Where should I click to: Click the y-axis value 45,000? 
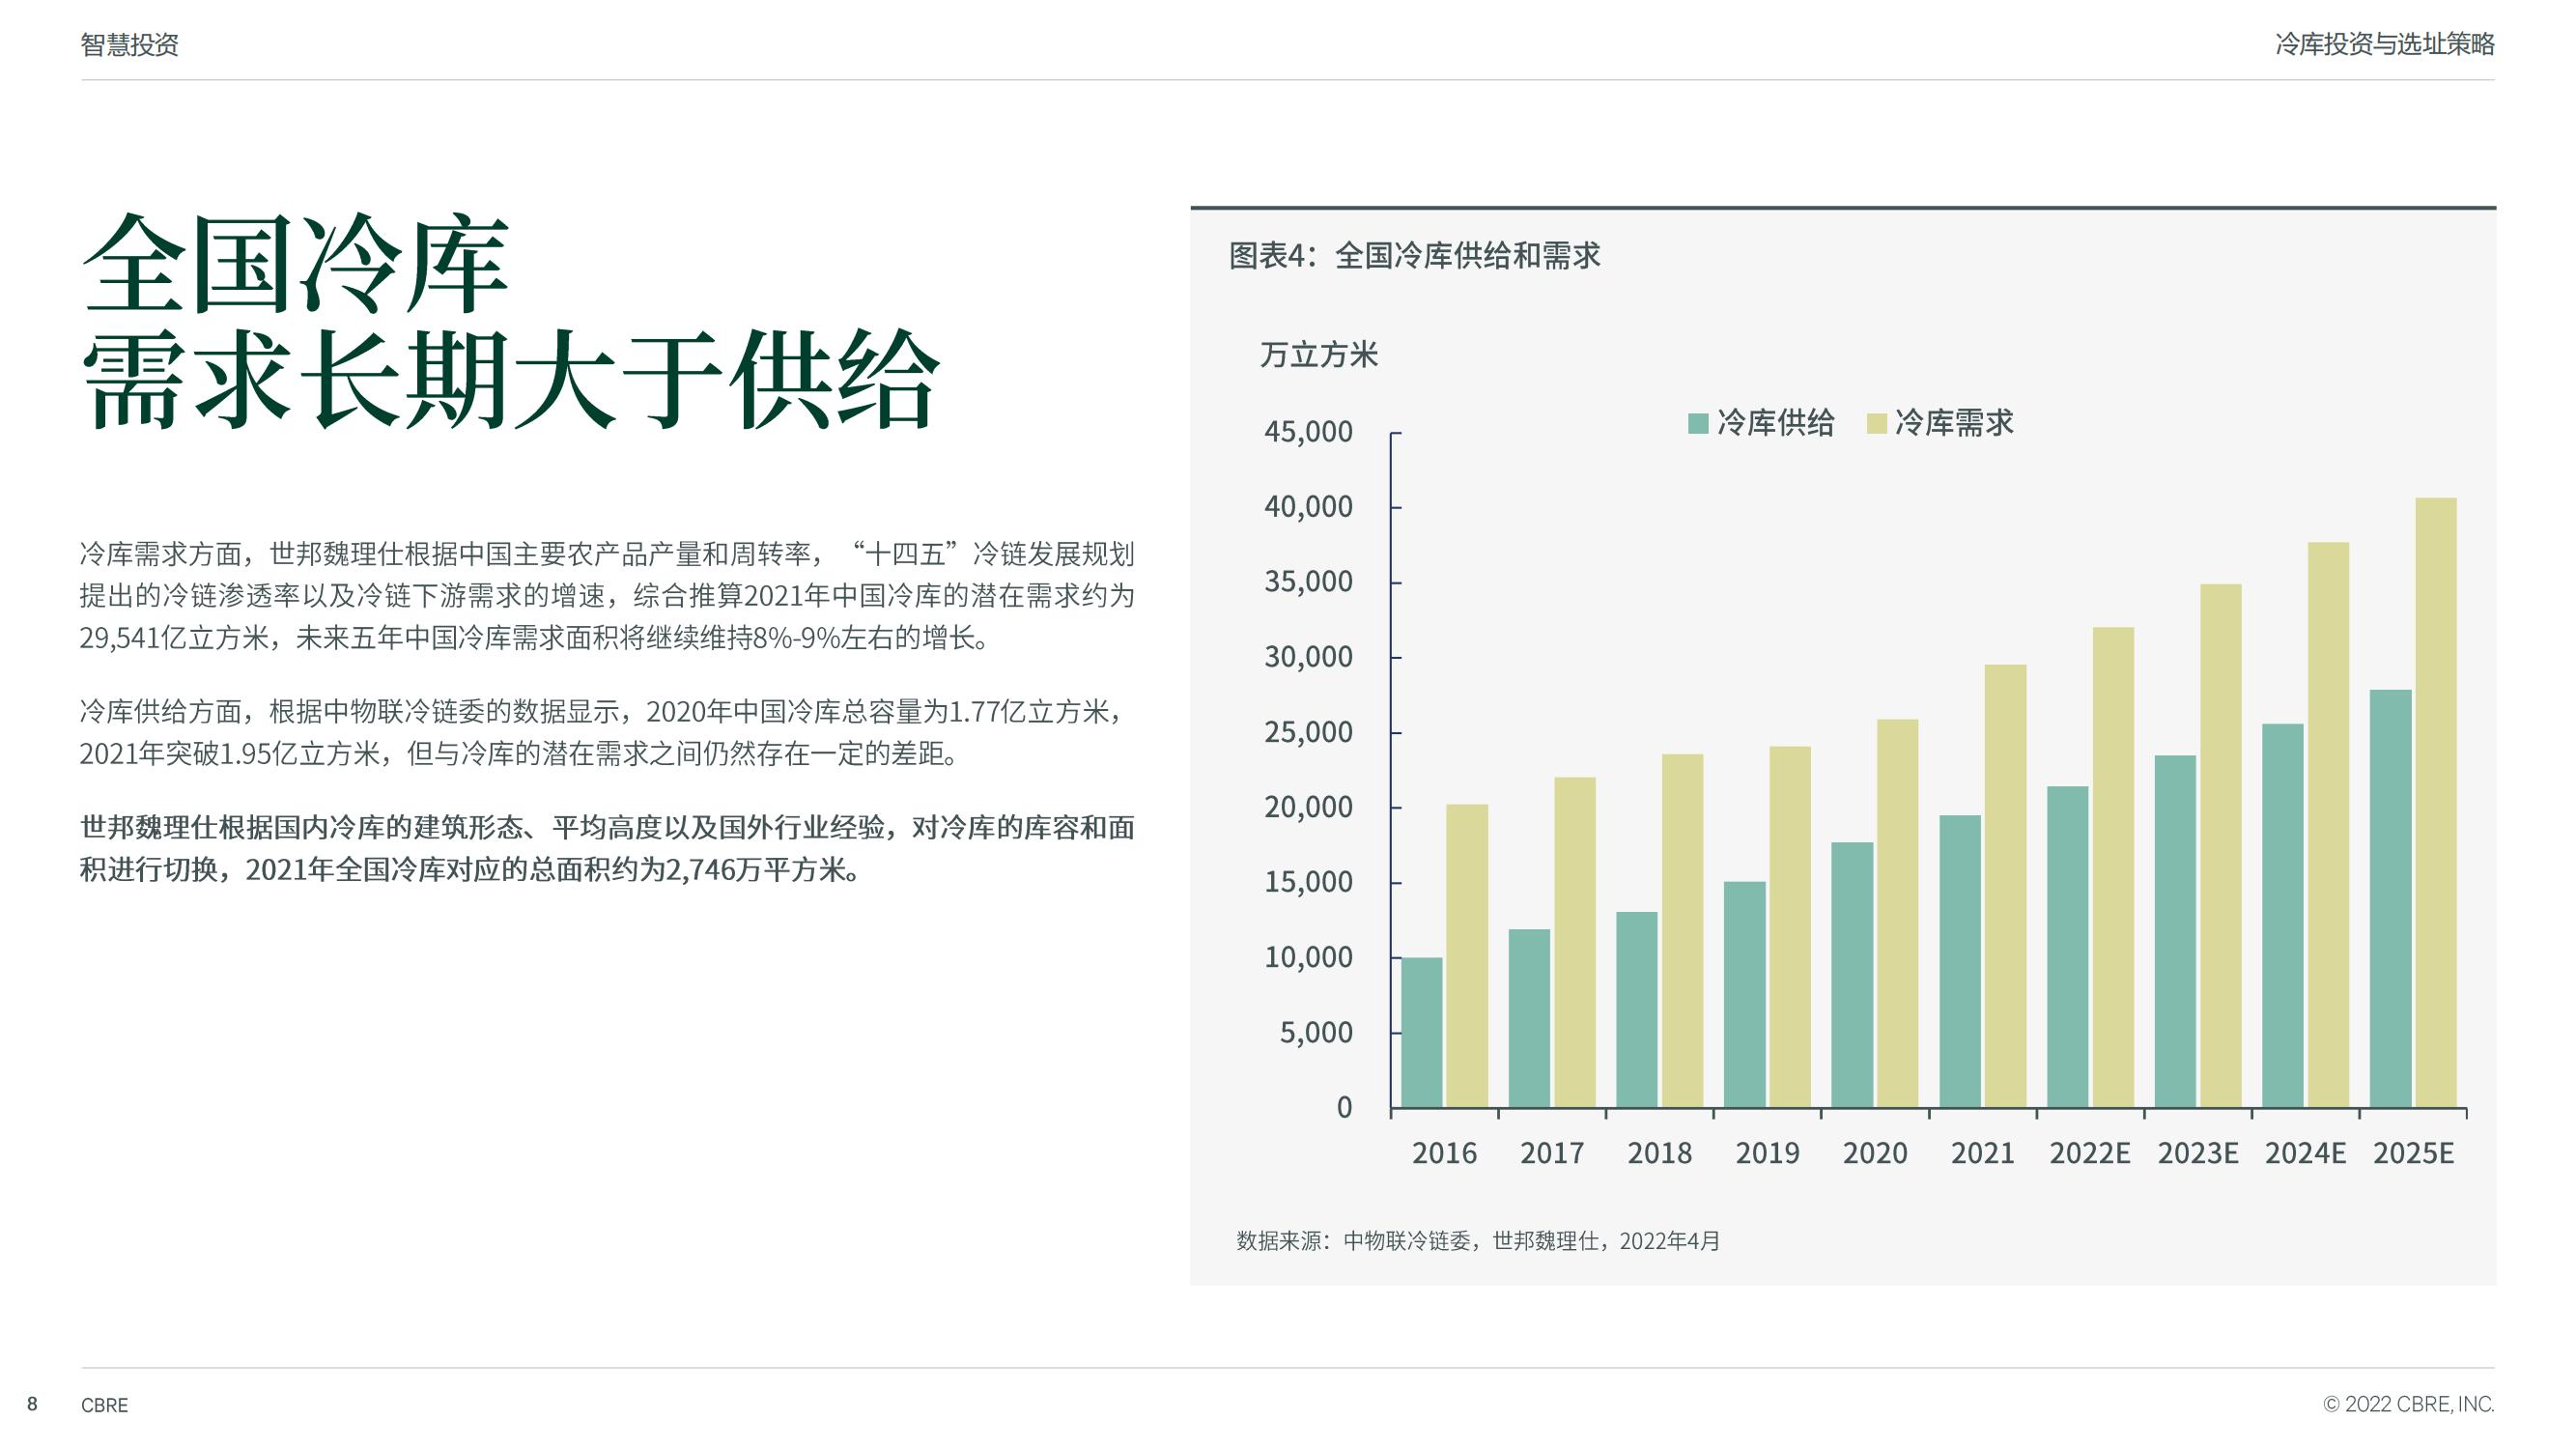tap(1308, 432)
